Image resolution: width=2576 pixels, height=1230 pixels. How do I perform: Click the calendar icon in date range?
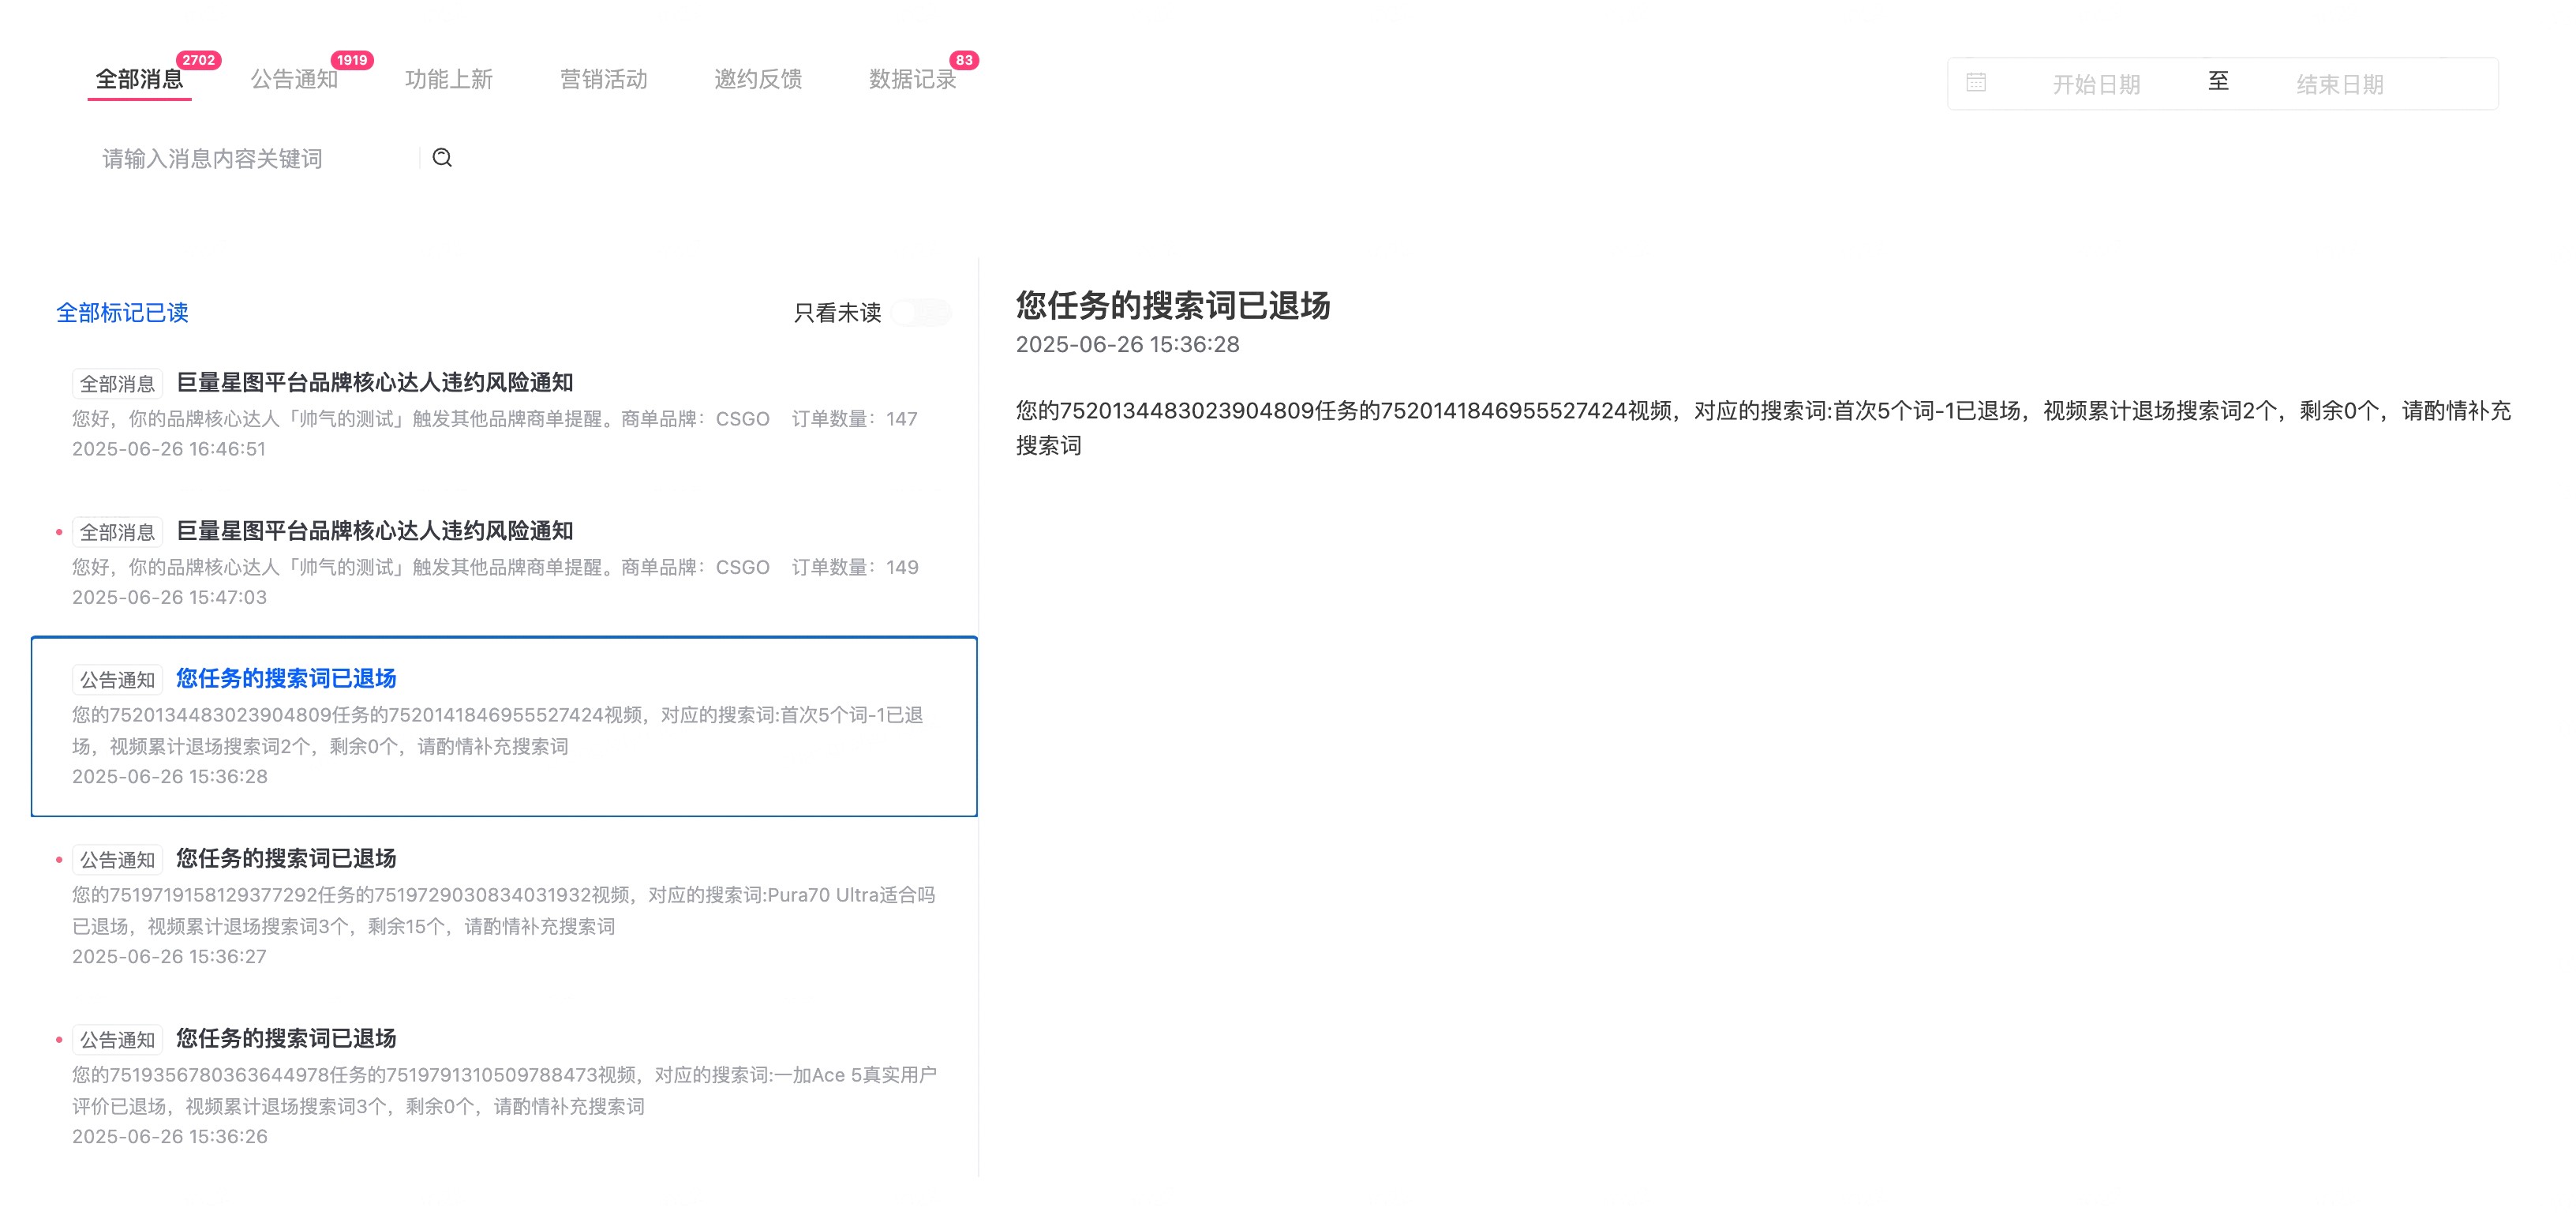pyautogui.click(x=1975, y=83)
